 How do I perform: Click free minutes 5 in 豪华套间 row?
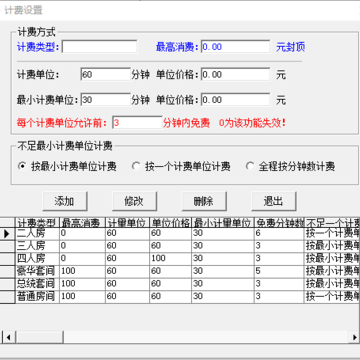[x=279, y=271]
